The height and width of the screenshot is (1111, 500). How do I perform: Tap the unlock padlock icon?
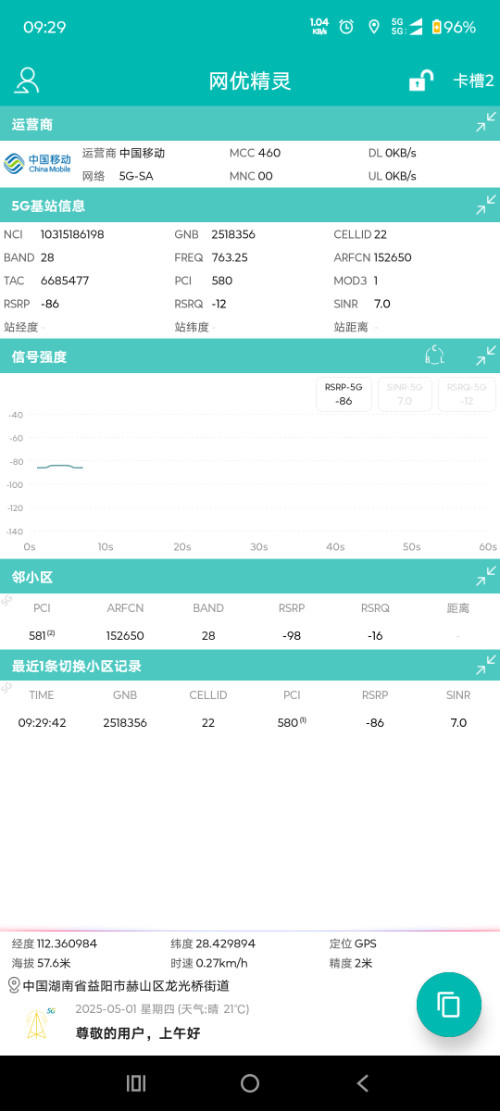(x=421, y=80)
